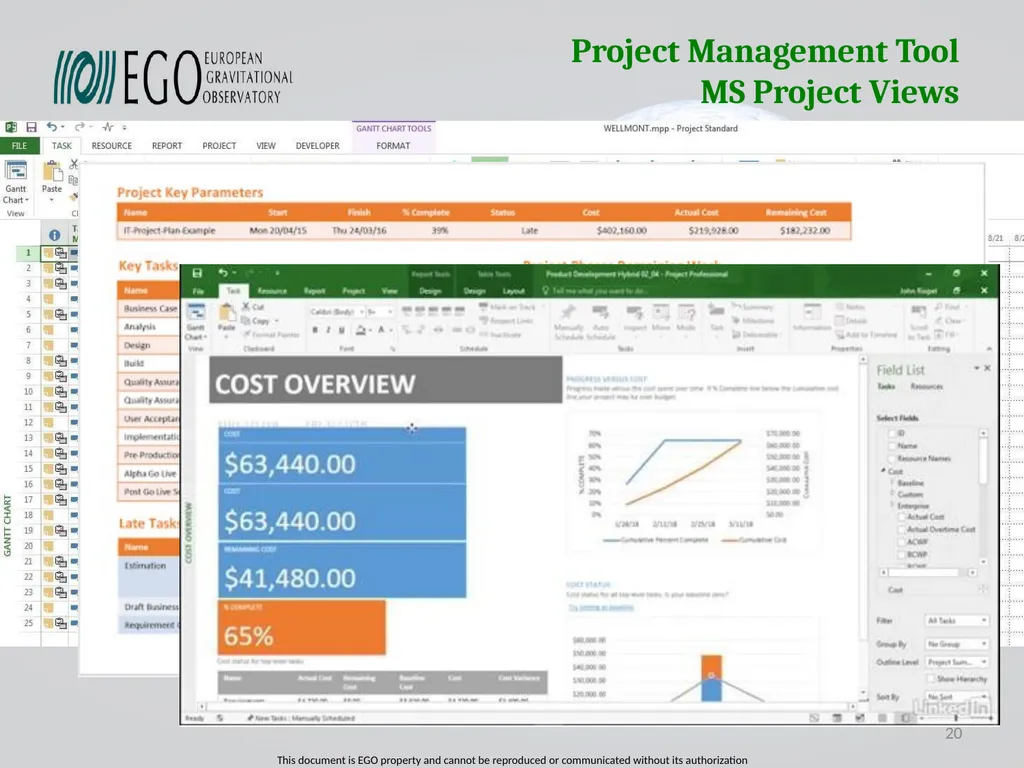Save icon in Project Professional title bar
The image size is (1024, 768).
197,273
